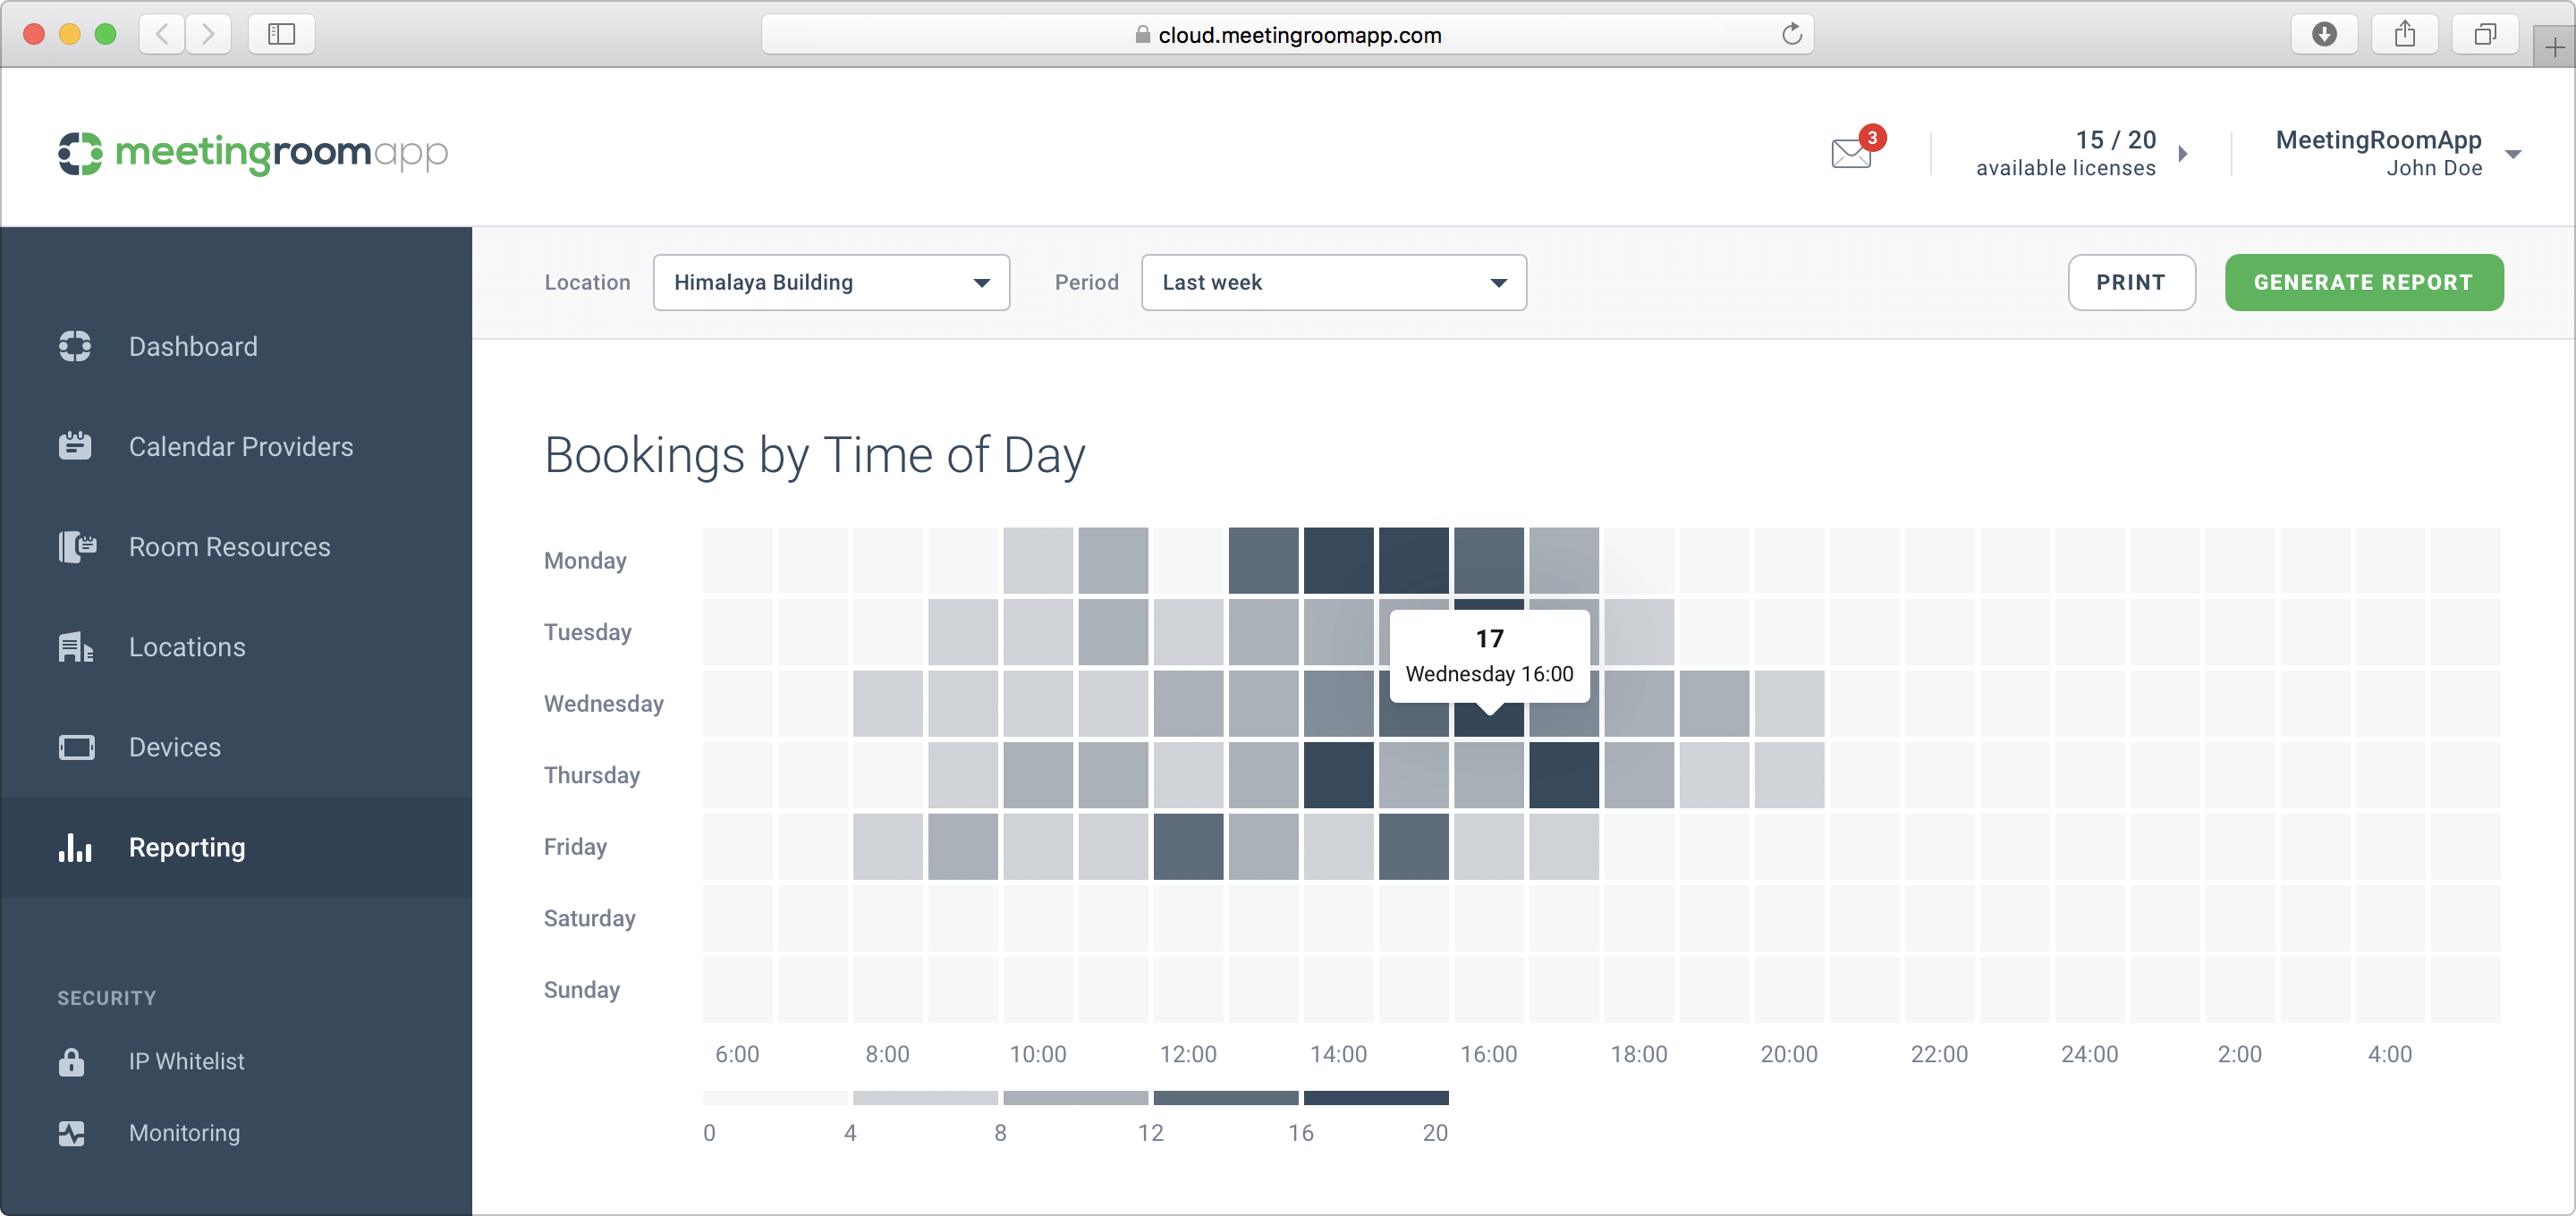
Task: Click the PRINT button
Action: pos(2131,282)
